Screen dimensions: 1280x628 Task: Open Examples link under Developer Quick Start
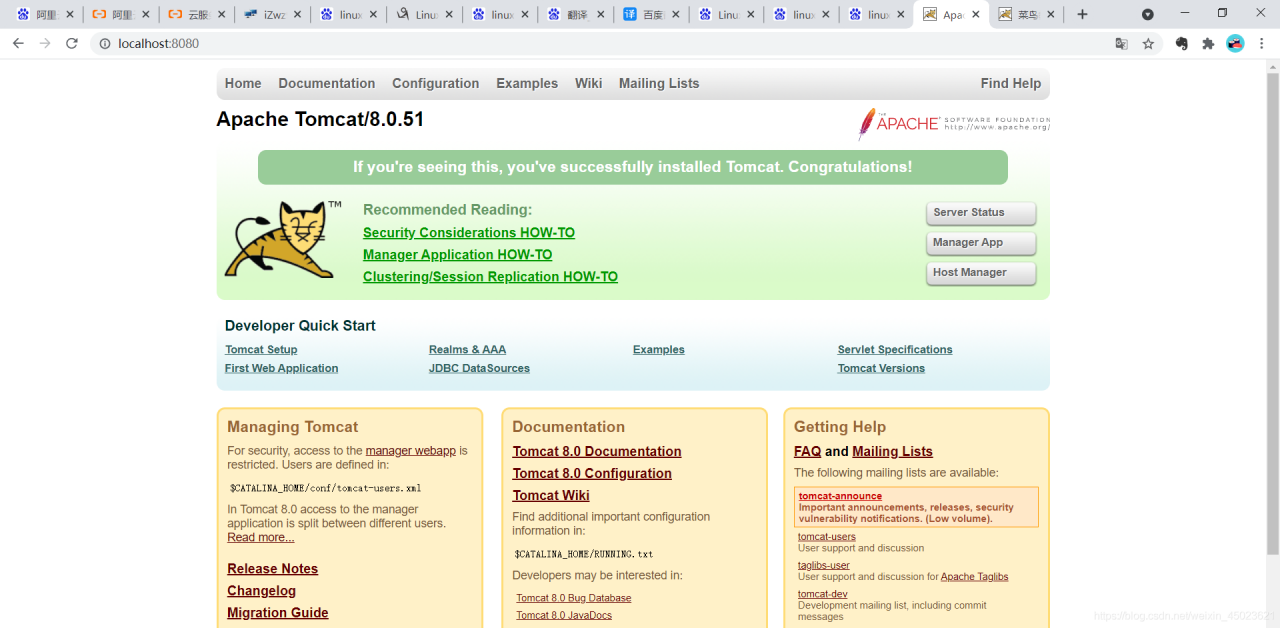pyautogui.click(x=659, y=350)
